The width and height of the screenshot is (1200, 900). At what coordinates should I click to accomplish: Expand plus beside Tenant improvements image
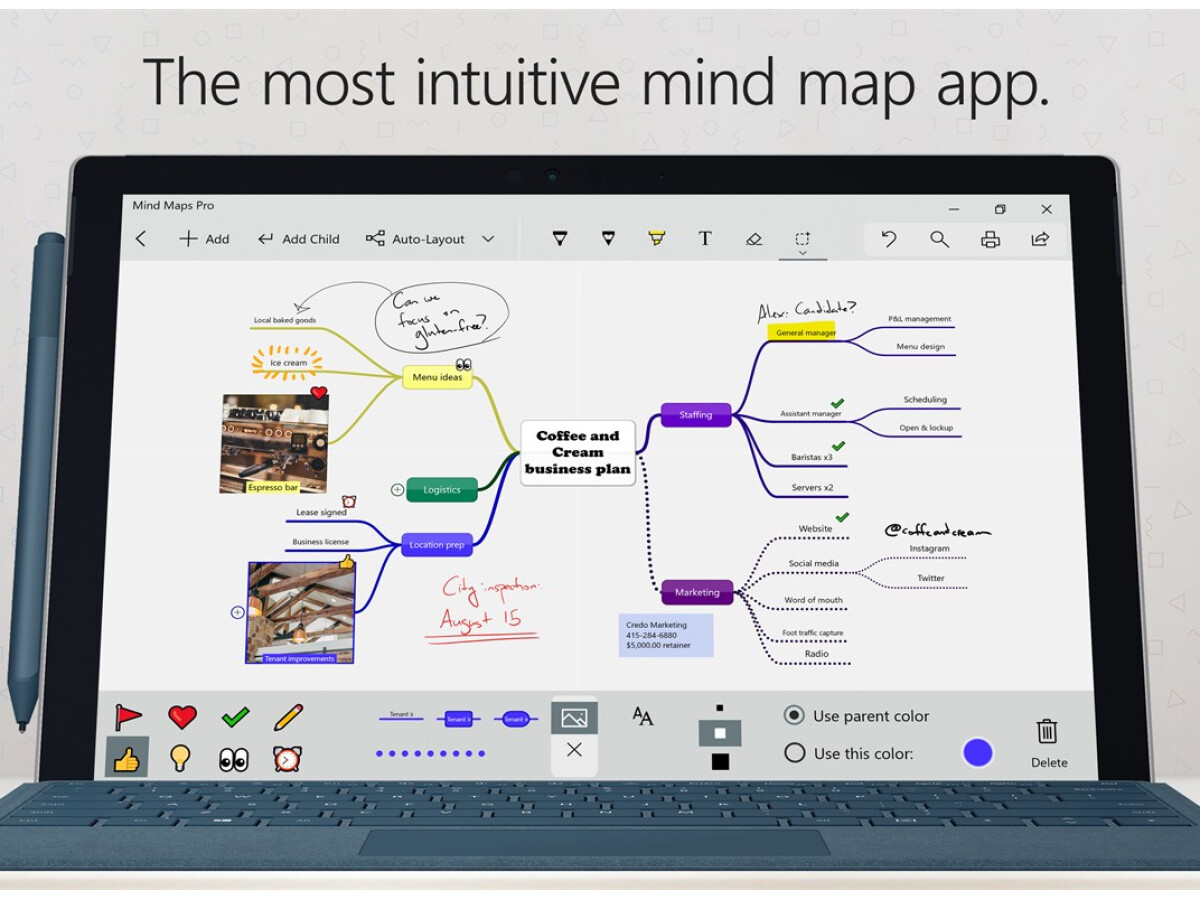[237, 612]
